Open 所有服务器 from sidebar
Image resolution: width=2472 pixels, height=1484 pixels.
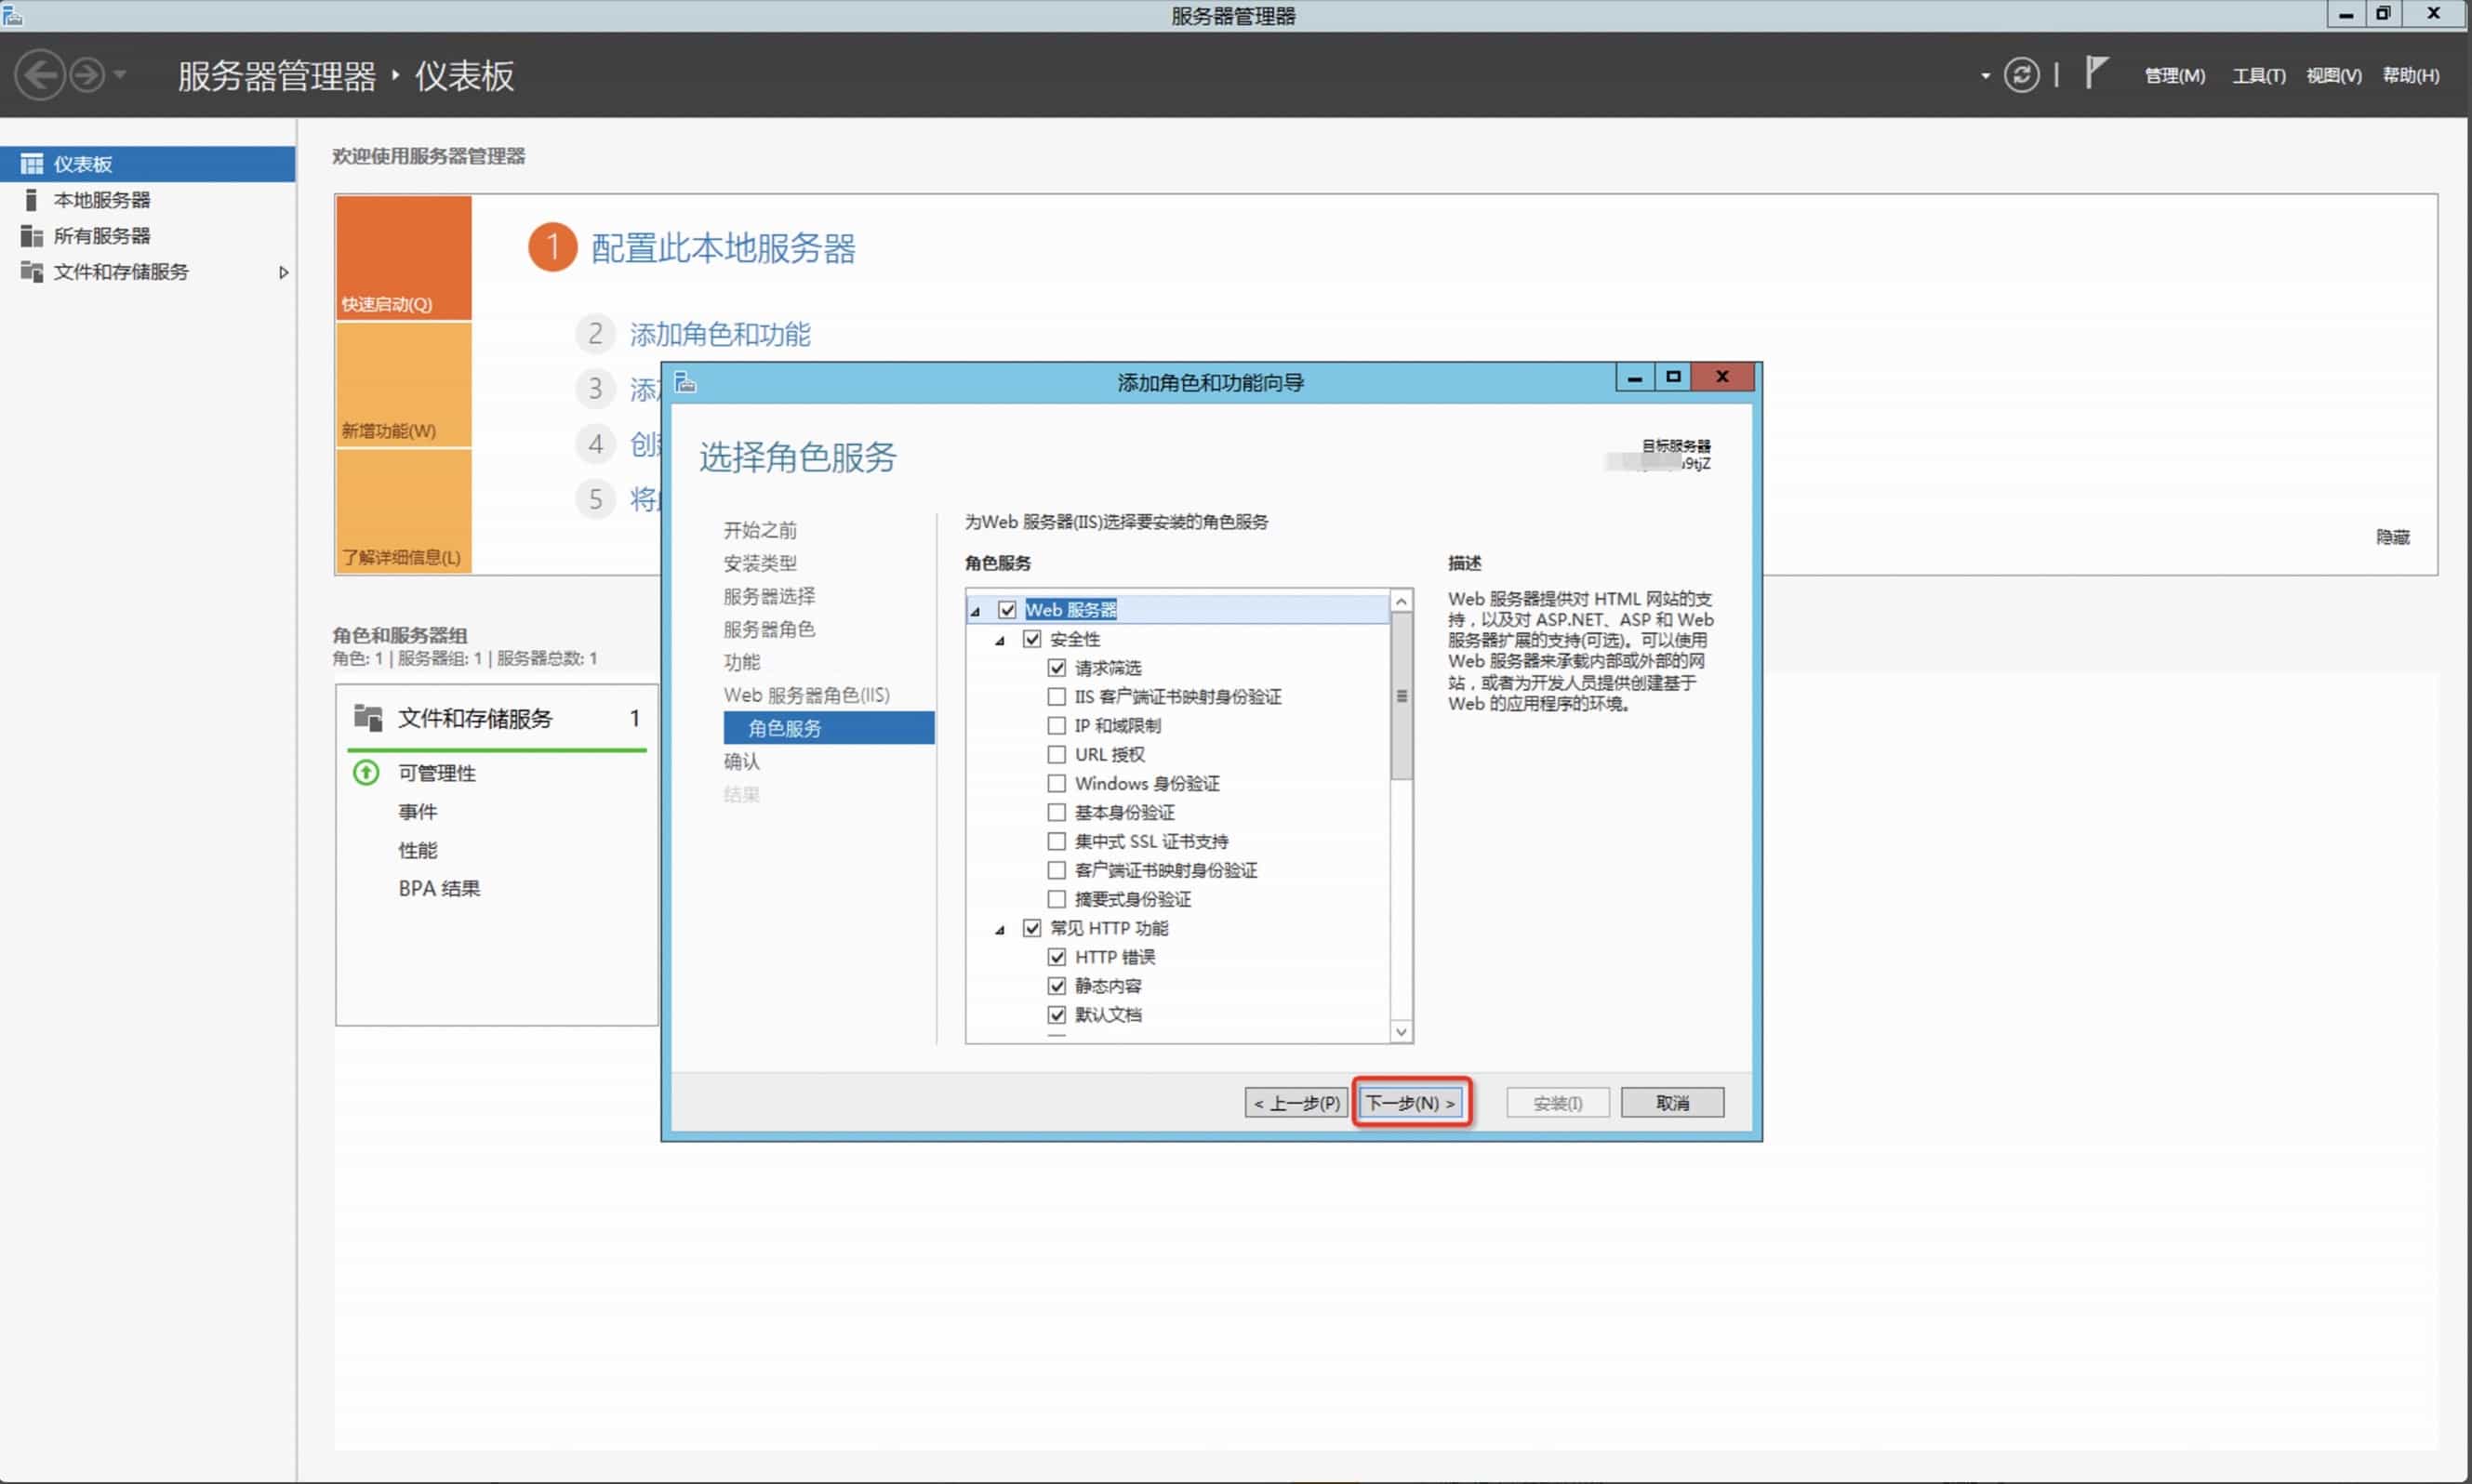click(101, 236)
